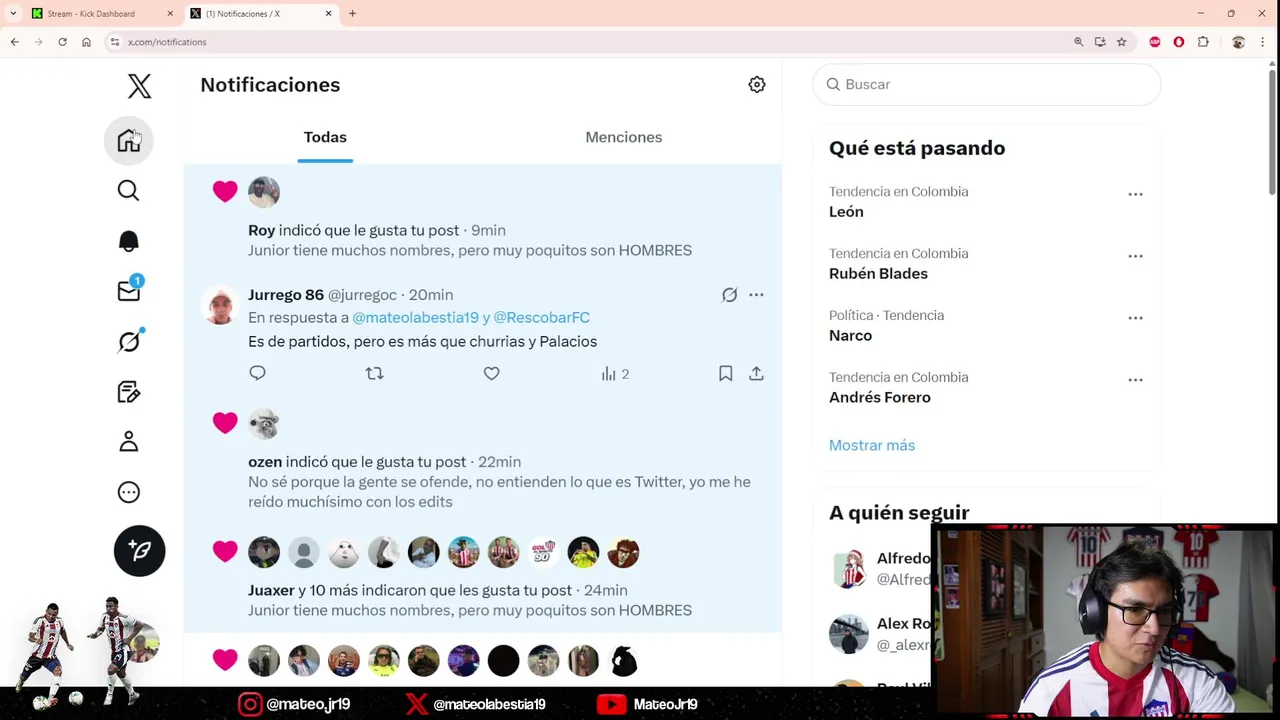This screenshot has width=1280, height=720.
Task: Open browser zoom magnifier icon
Action: pyautogui.click(x=1078, y=42)
